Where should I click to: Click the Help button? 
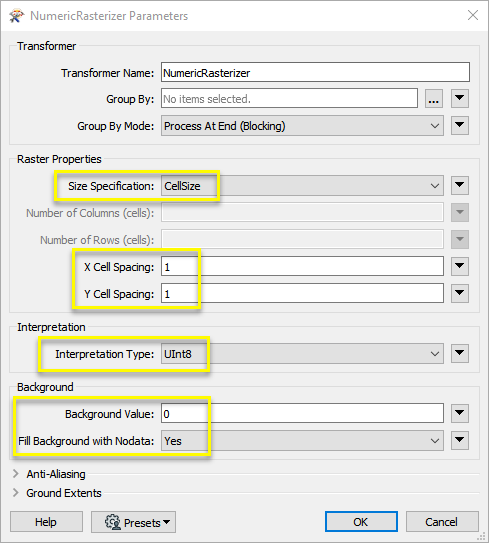[x=46, y=522]
